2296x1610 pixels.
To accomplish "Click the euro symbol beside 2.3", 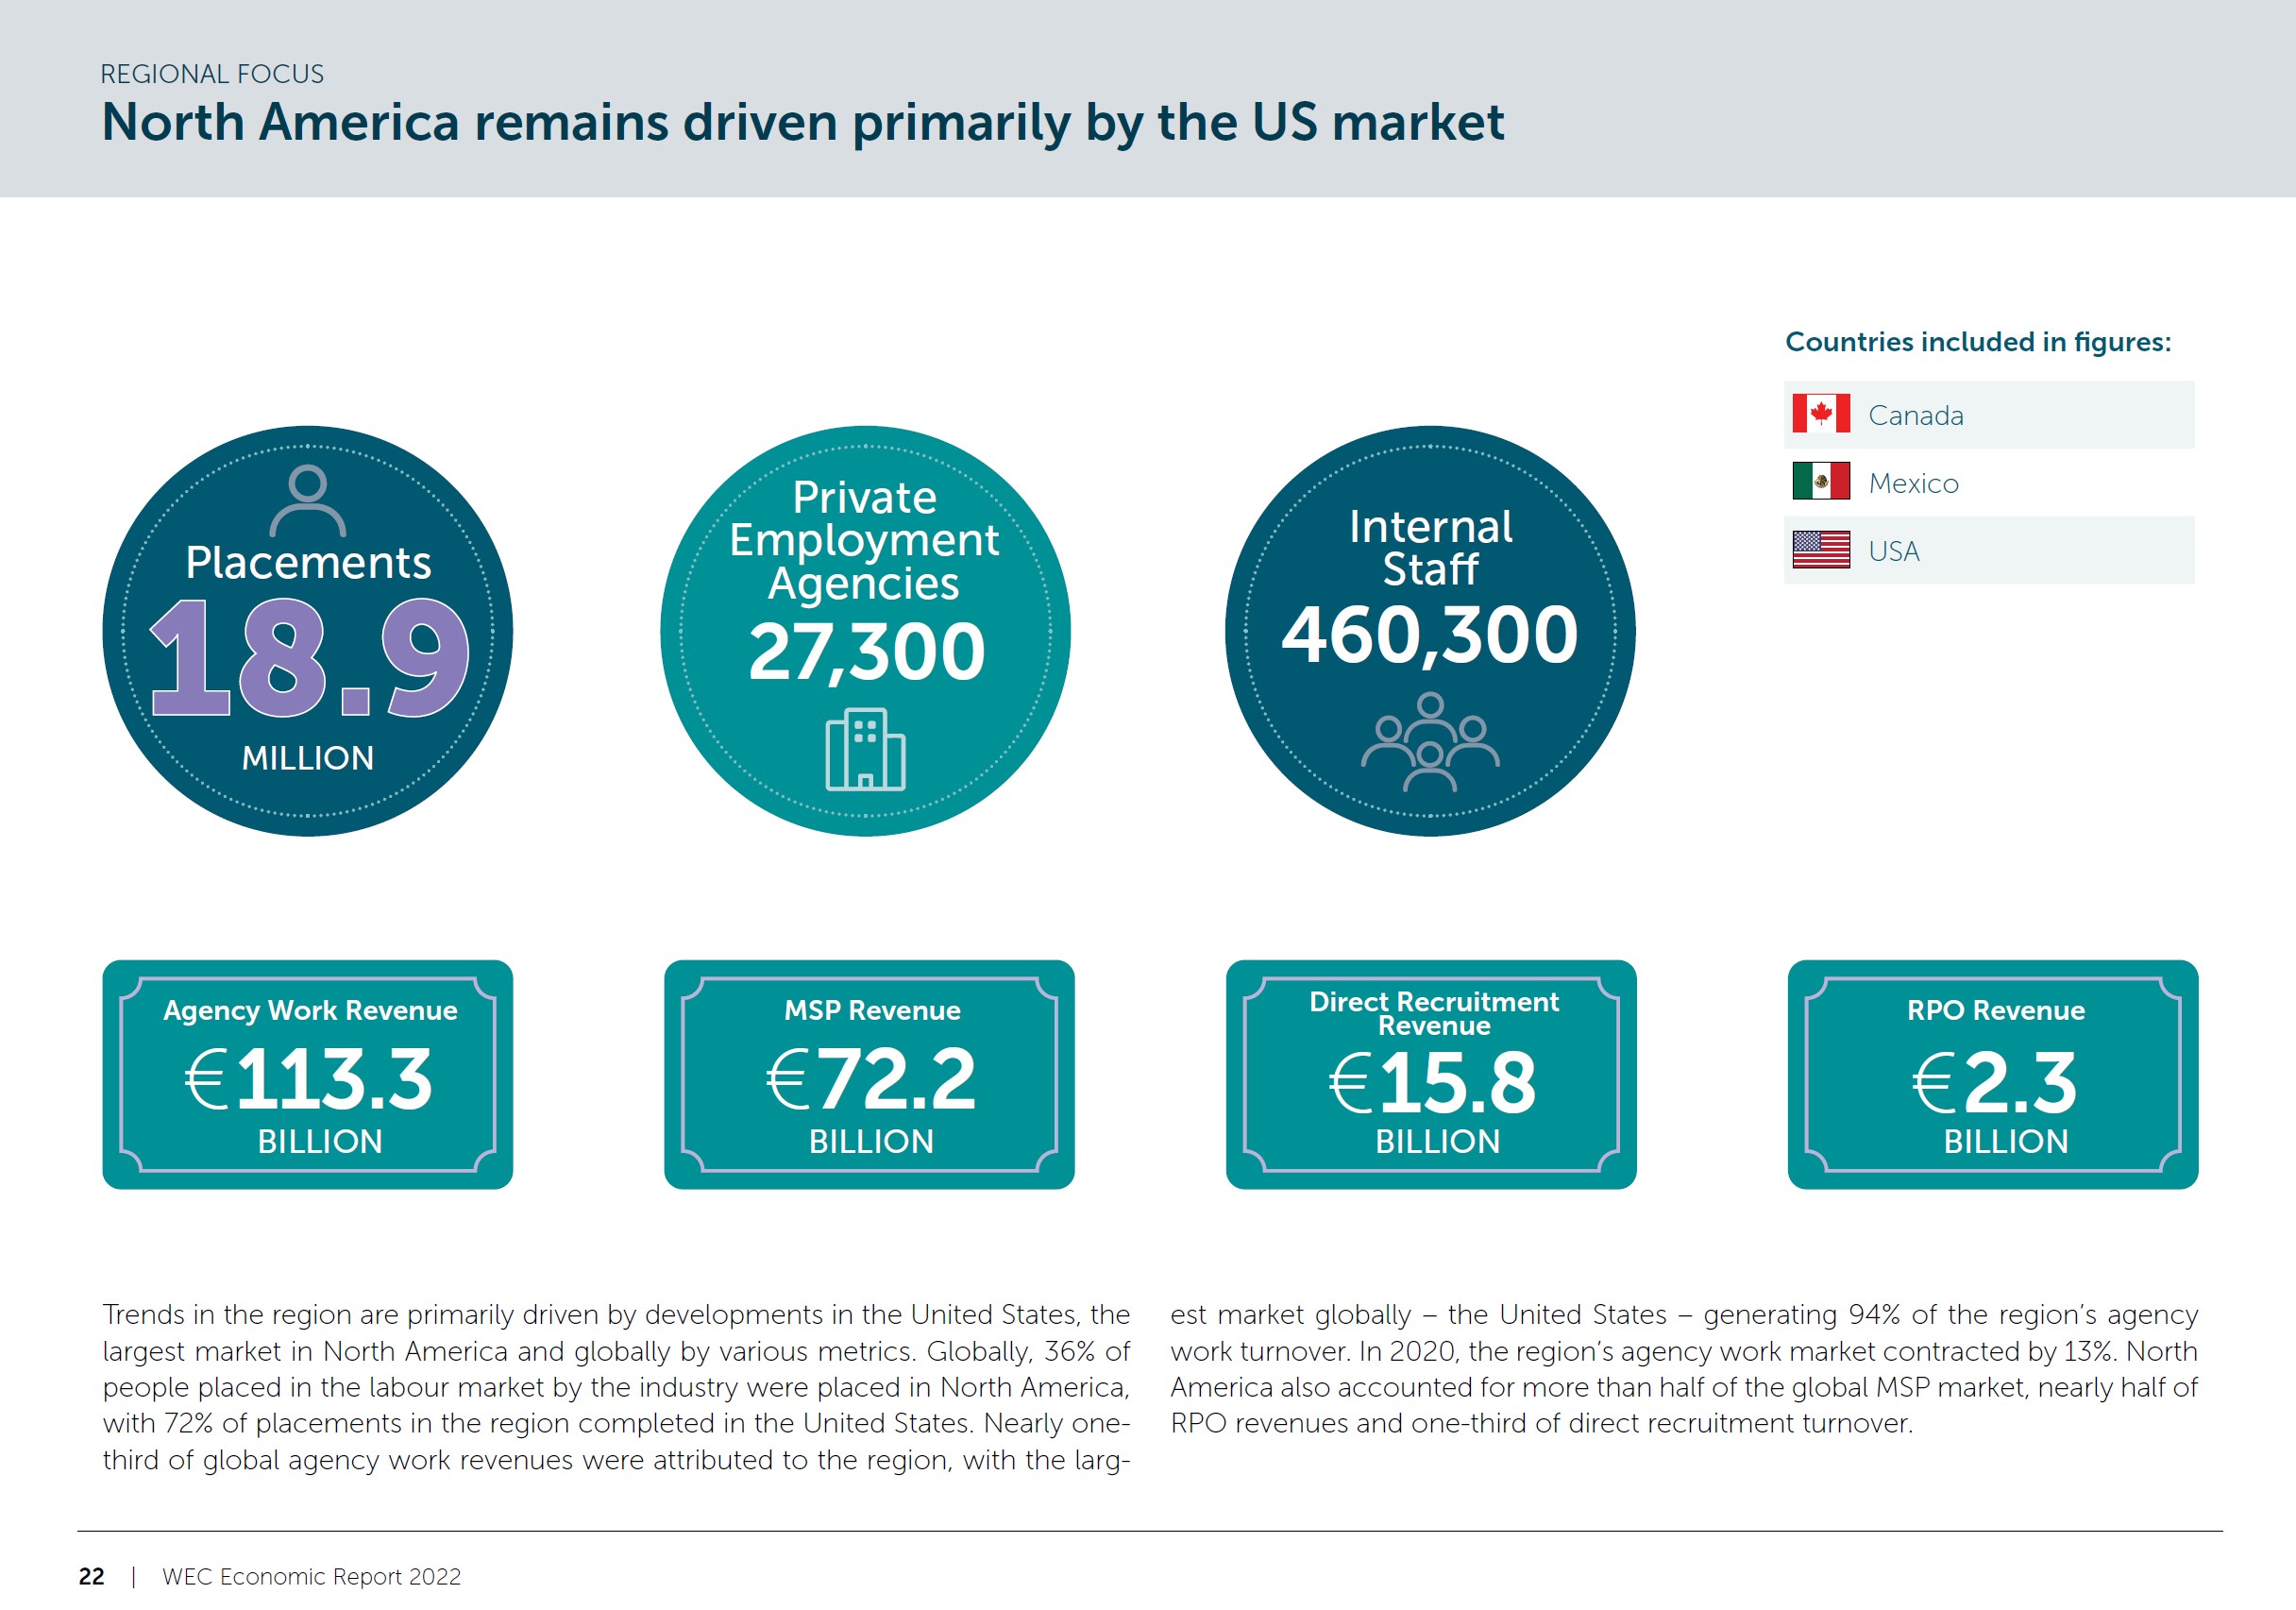I will point(1933,1083).
